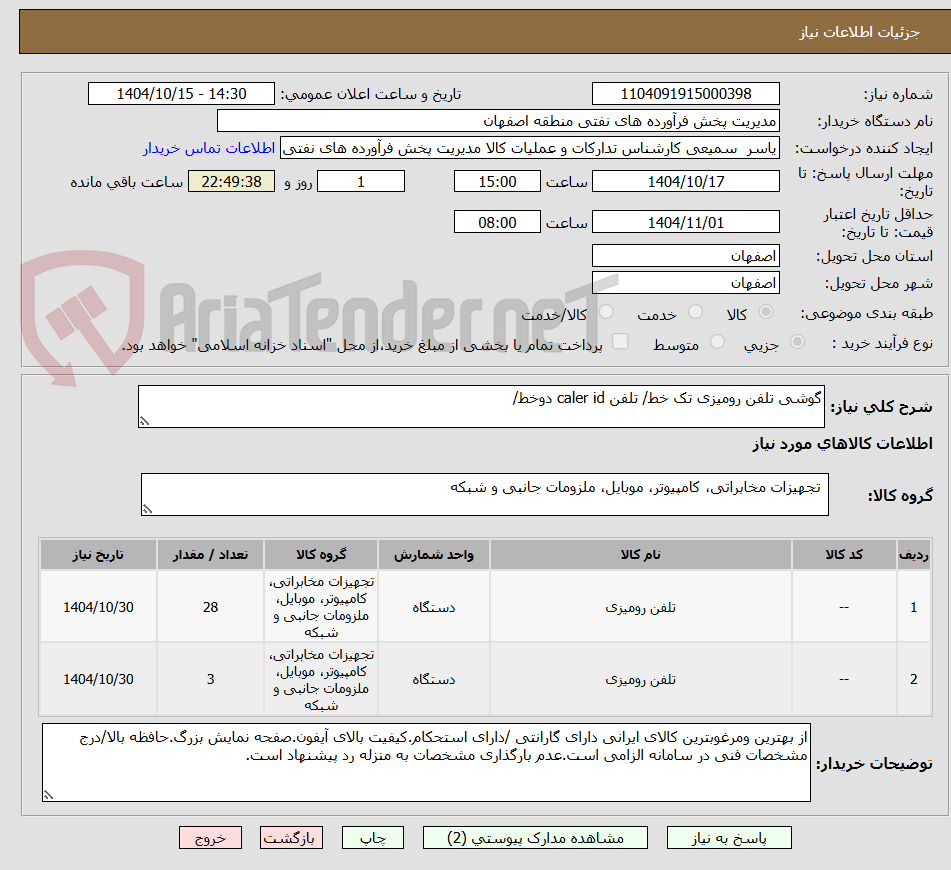
Task: Click quantity 3 in row 2
Action: pos(210,679)
